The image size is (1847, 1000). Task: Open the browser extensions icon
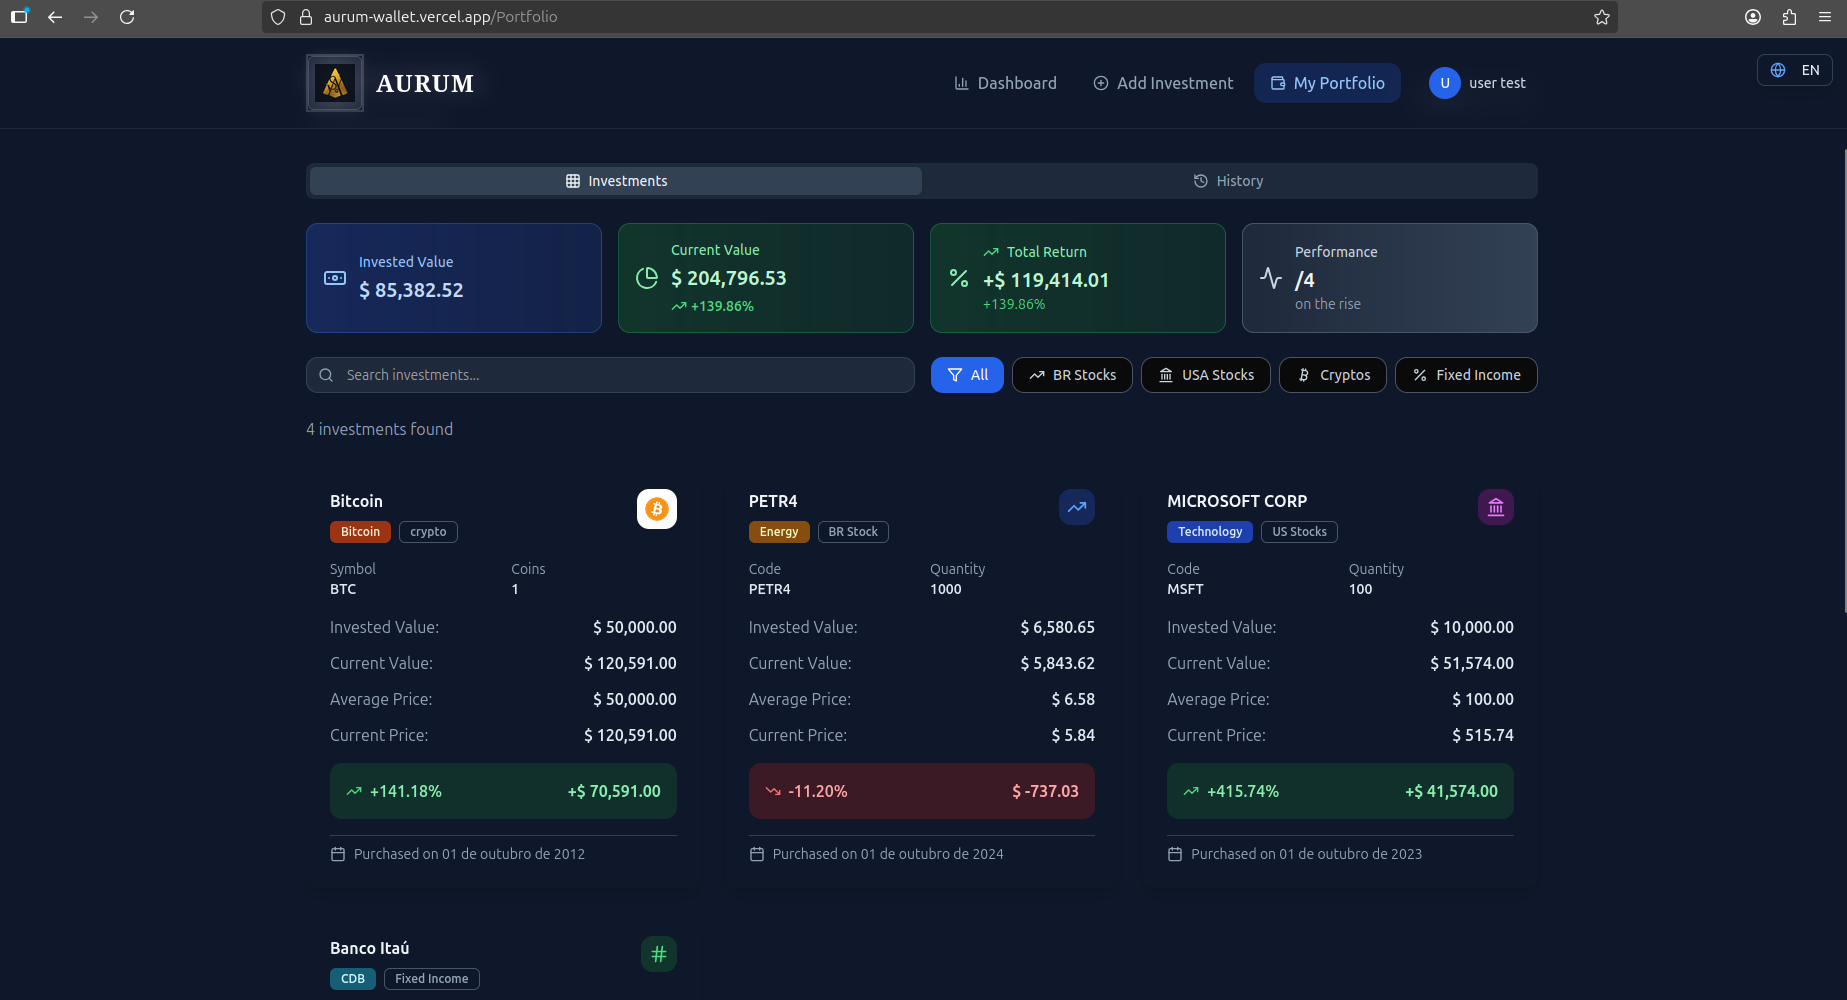pyautogui.click(x=1789, y=17)
